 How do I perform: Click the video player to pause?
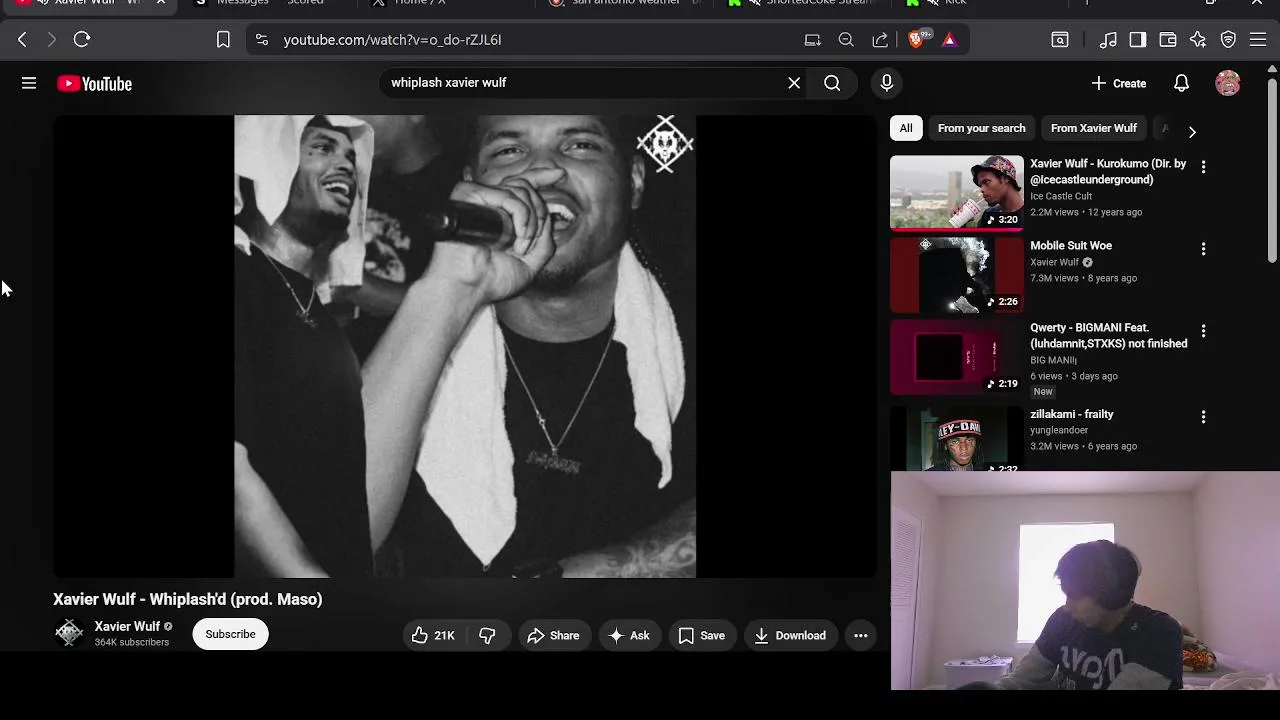[465, 346]
